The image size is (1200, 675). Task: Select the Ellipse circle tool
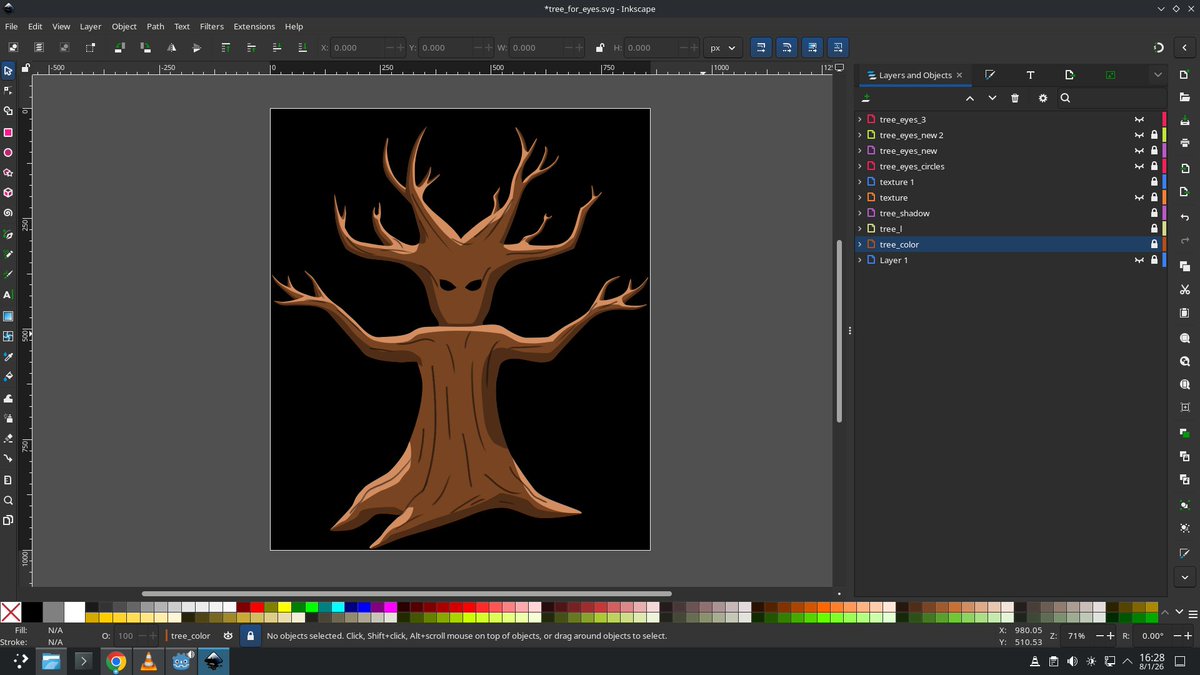point(8,153)
